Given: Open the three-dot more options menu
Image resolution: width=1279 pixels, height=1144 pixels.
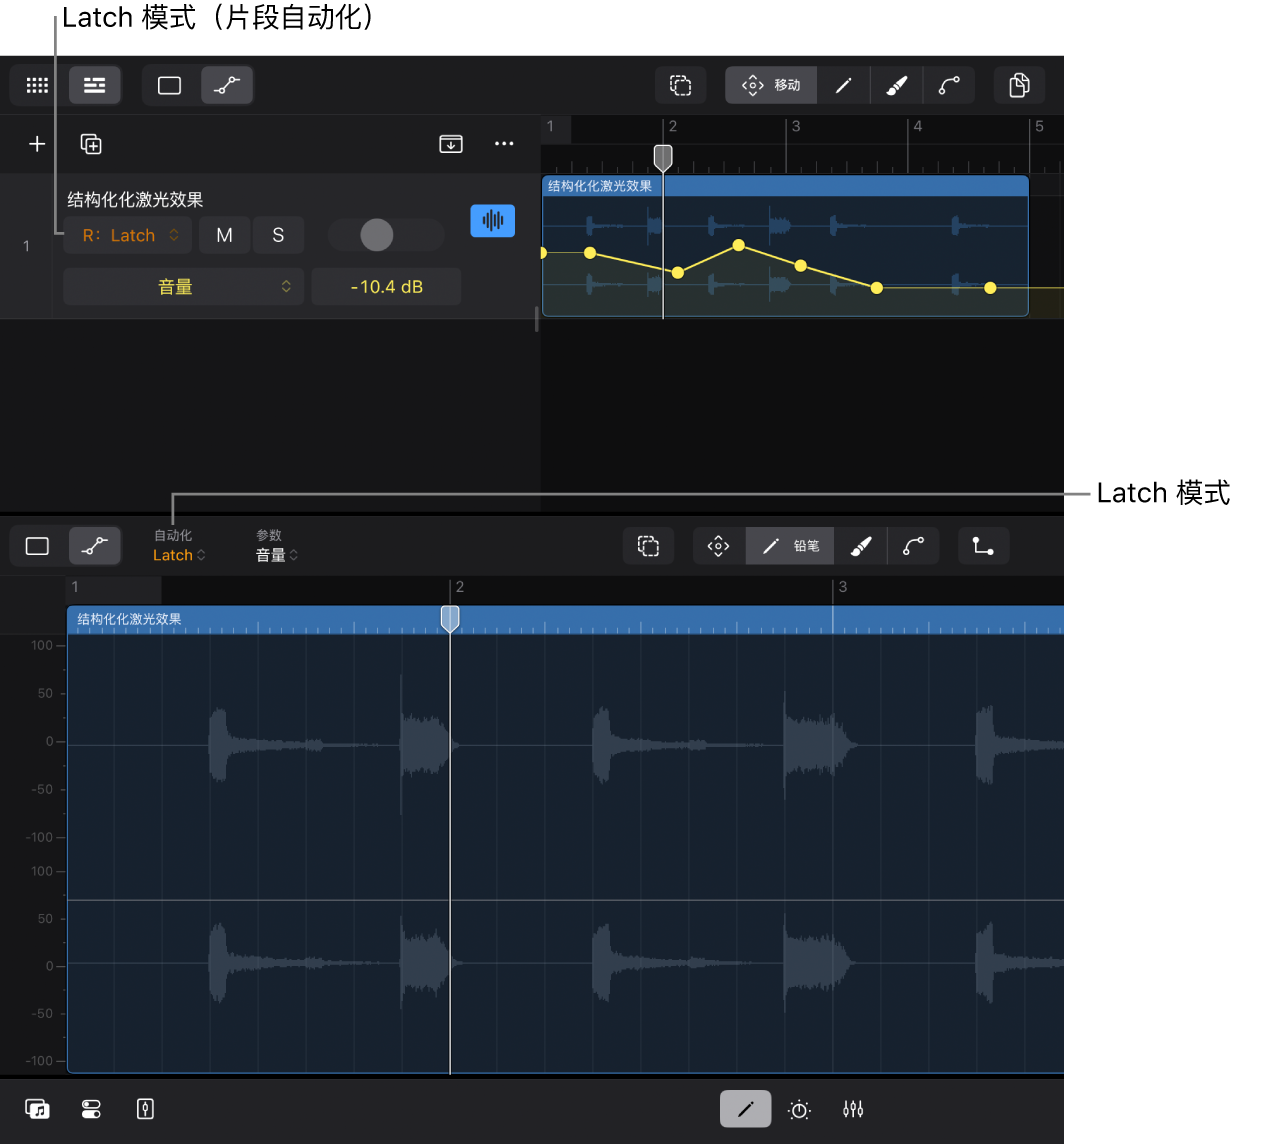Looking at the screenshot, I should point(504,144).
